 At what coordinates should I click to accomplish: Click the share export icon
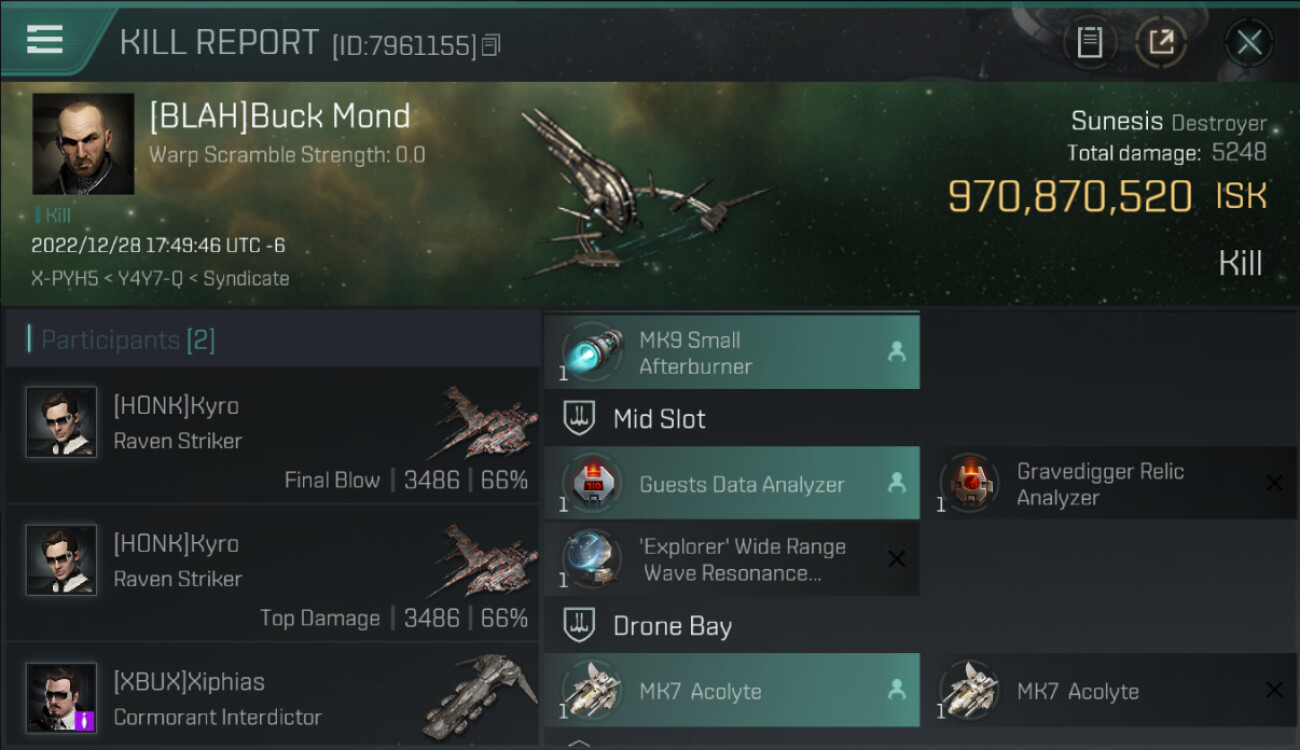click(1161, 42)
